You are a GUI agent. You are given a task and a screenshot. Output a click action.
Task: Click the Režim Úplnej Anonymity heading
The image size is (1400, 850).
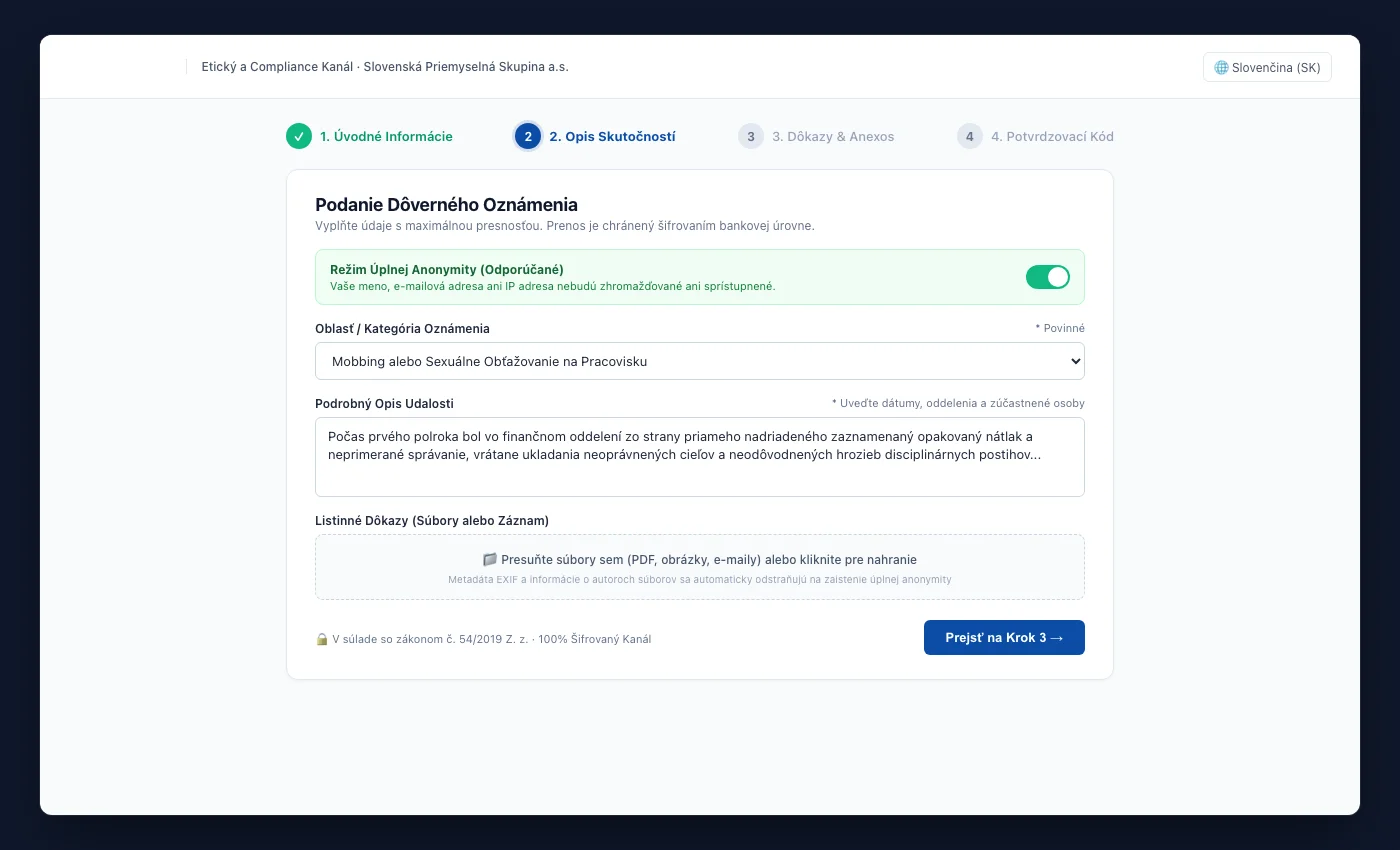(x=447, y=270)
